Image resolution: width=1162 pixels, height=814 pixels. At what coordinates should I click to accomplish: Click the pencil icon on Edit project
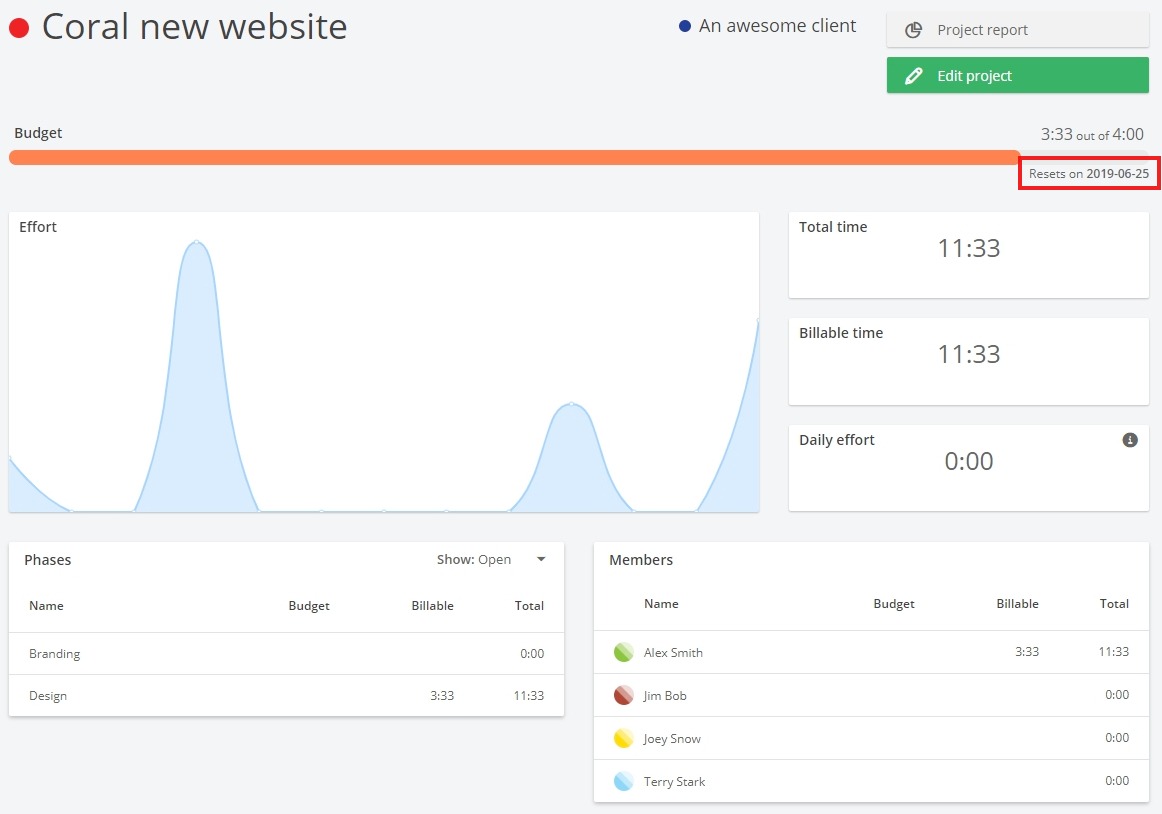click(913, 76)
